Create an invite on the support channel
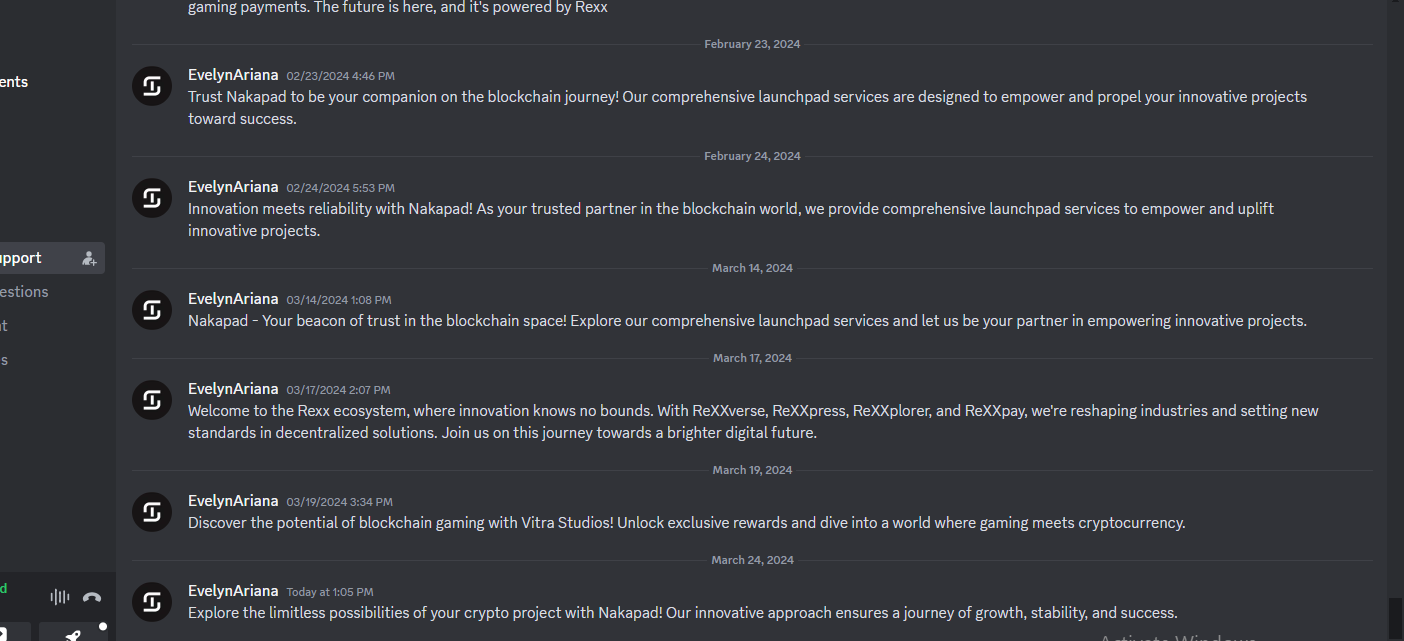 click(89, 258)
